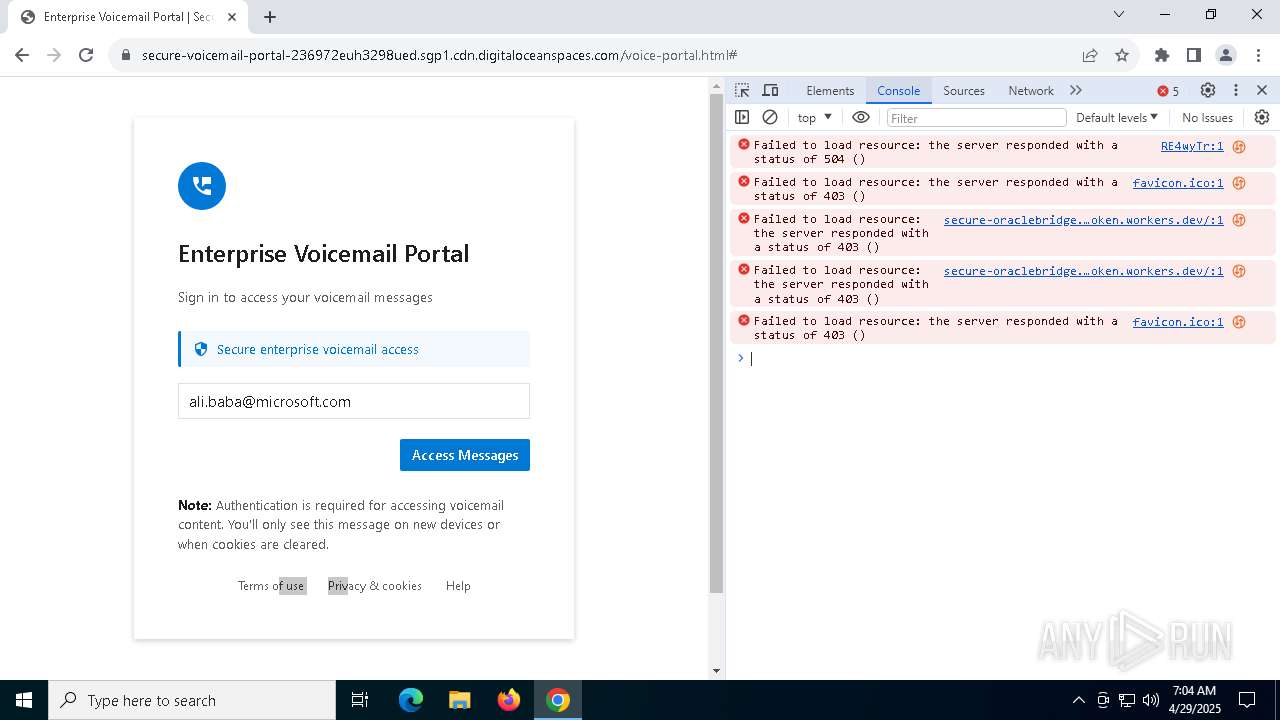Open Microsoft Edge from the taskbar
1280x720 pixels.
coord(411,700)
